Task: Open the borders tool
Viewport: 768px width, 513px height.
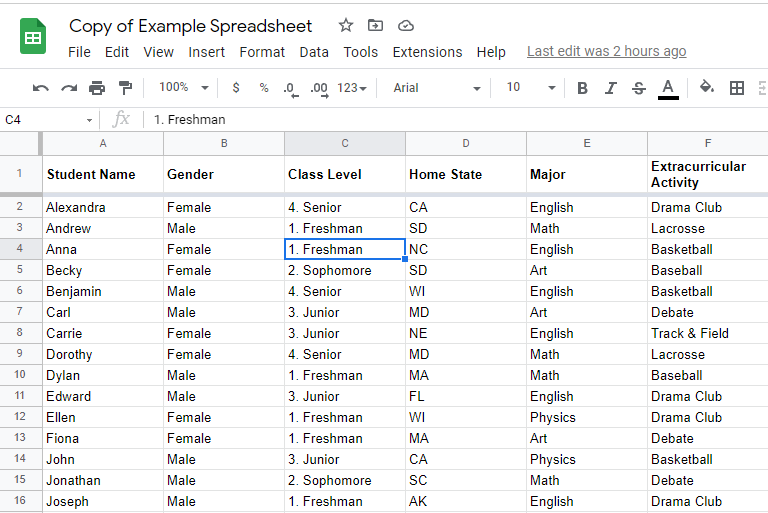Action: 737,88
